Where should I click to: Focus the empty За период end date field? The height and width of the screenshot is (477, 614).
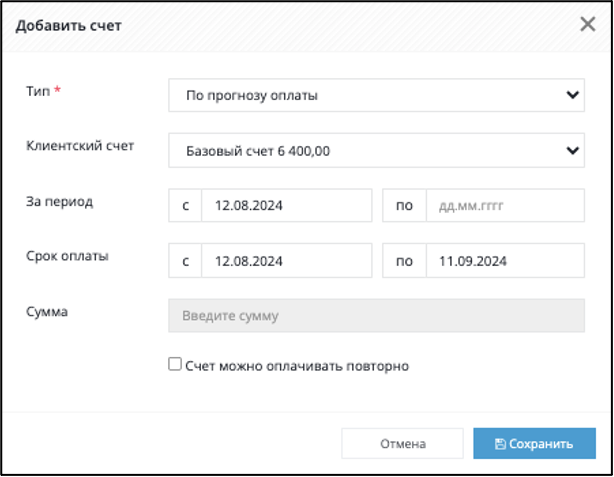tap(505, 206)
